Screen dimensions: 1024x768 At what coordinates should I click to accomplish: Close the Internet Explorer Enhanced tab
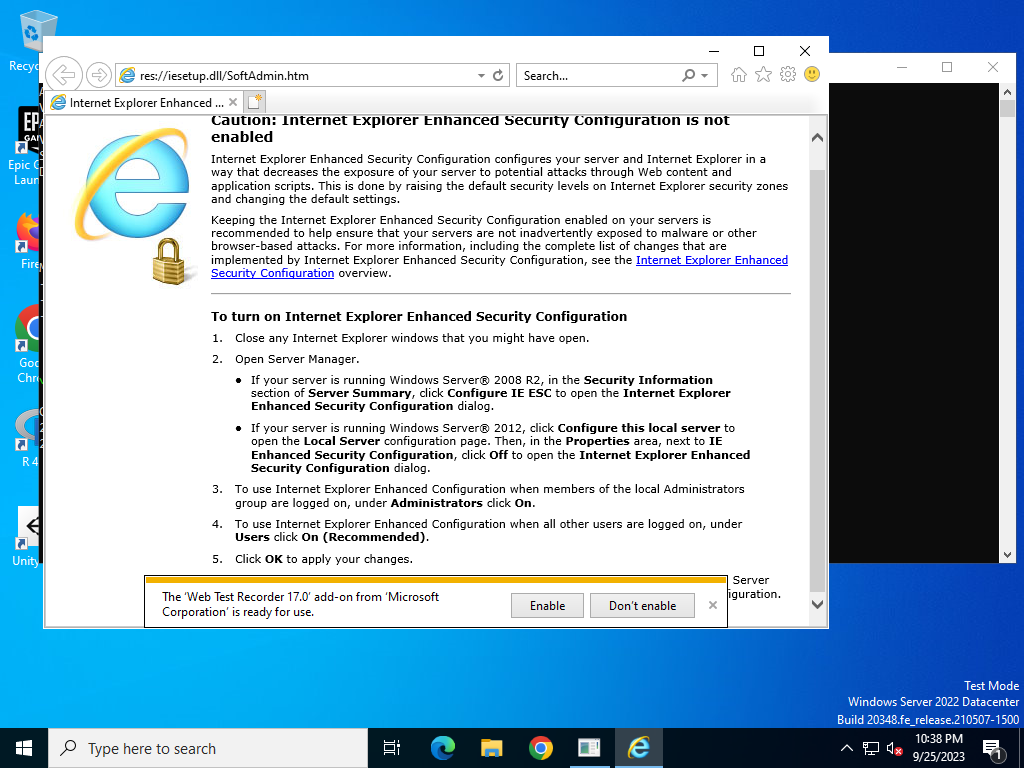pos(232,103)
